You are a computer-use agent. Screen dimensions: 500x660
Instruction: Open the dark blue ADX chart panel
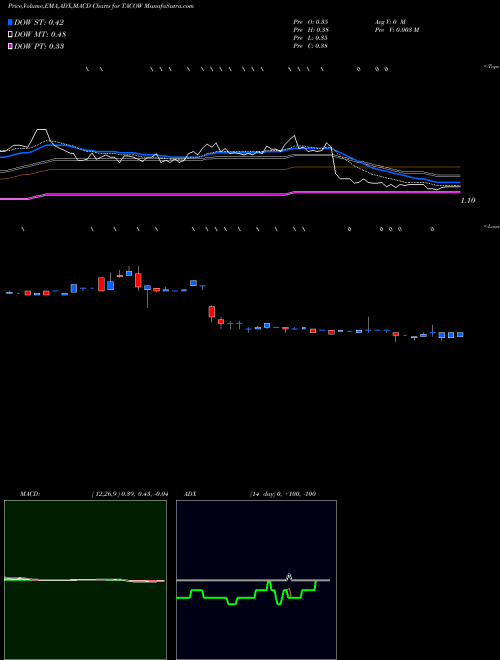256,580
